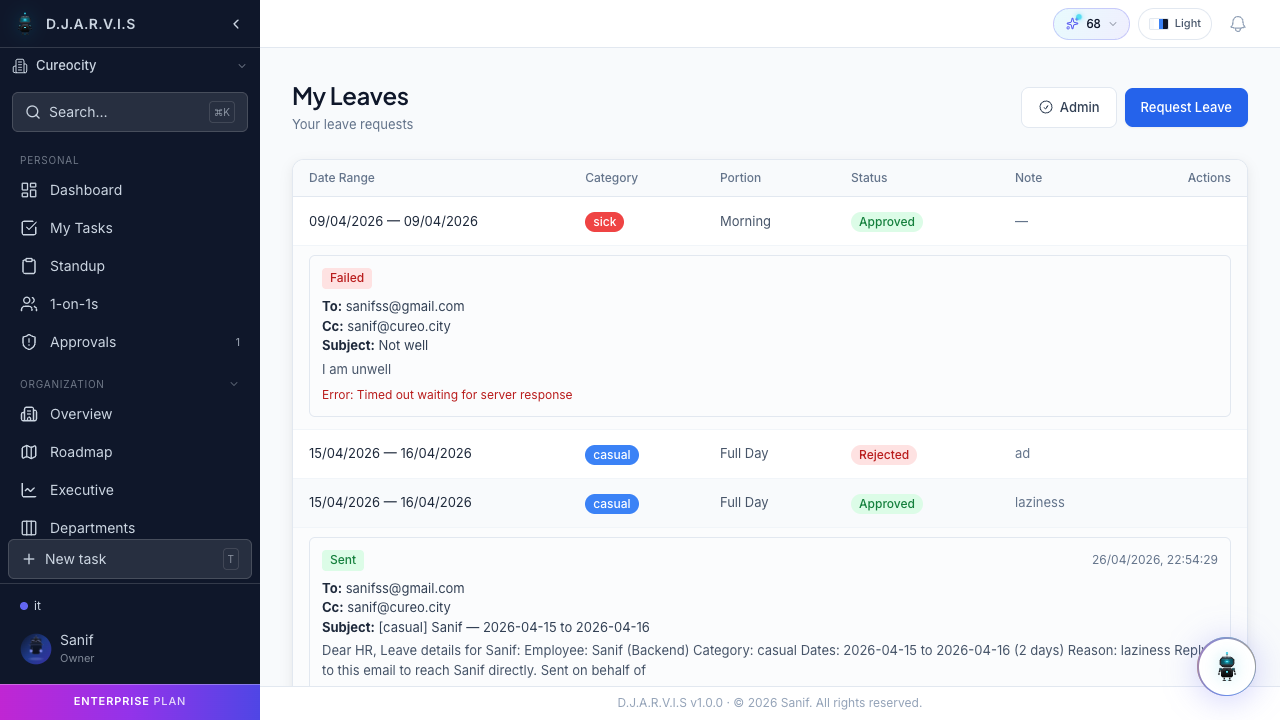Click the Standup clipboard icon
The image size is (1280, 720).
29,266
